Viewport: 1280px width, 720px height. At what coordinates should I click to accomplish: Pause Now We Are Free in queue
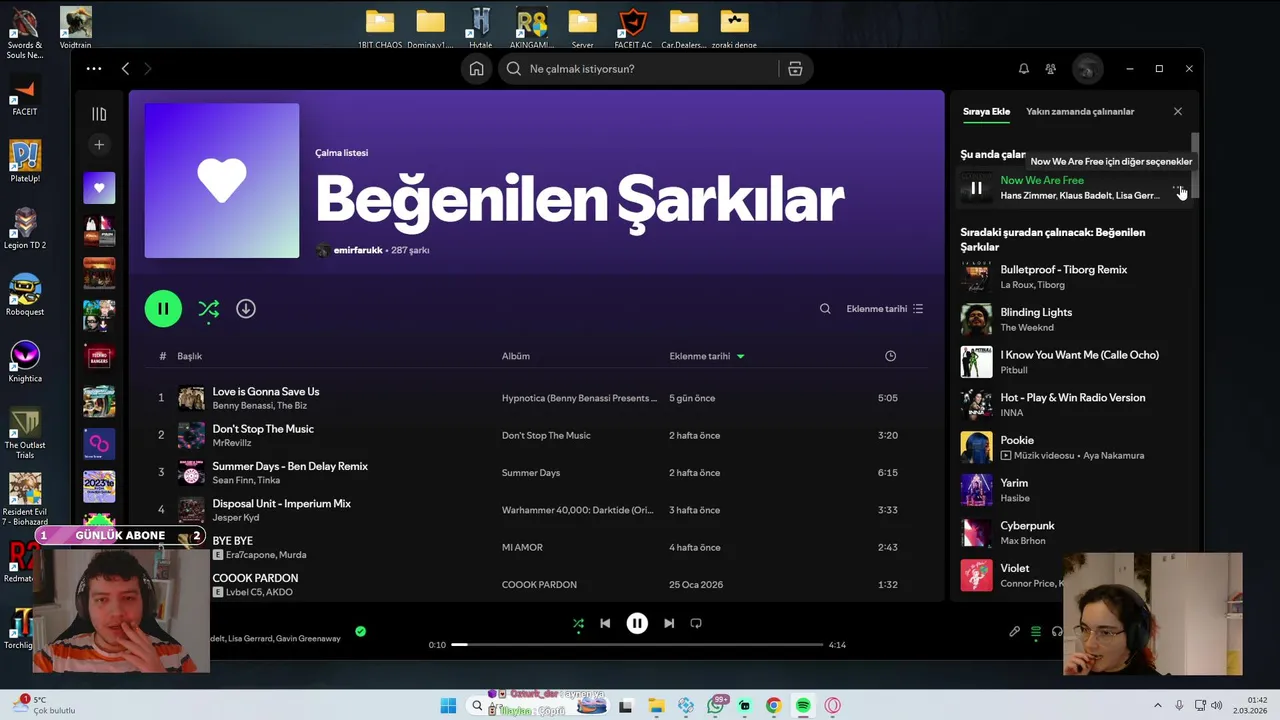(x=977, y=188)
